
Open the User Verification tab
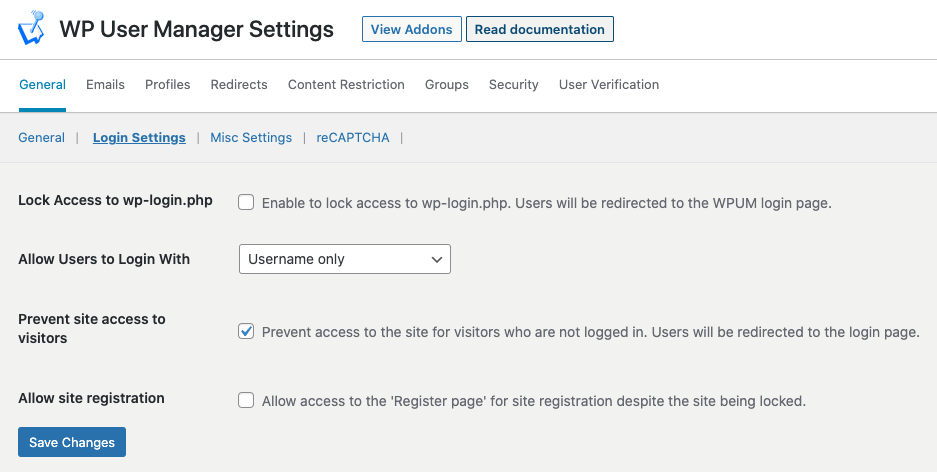[x=609, y=85]
